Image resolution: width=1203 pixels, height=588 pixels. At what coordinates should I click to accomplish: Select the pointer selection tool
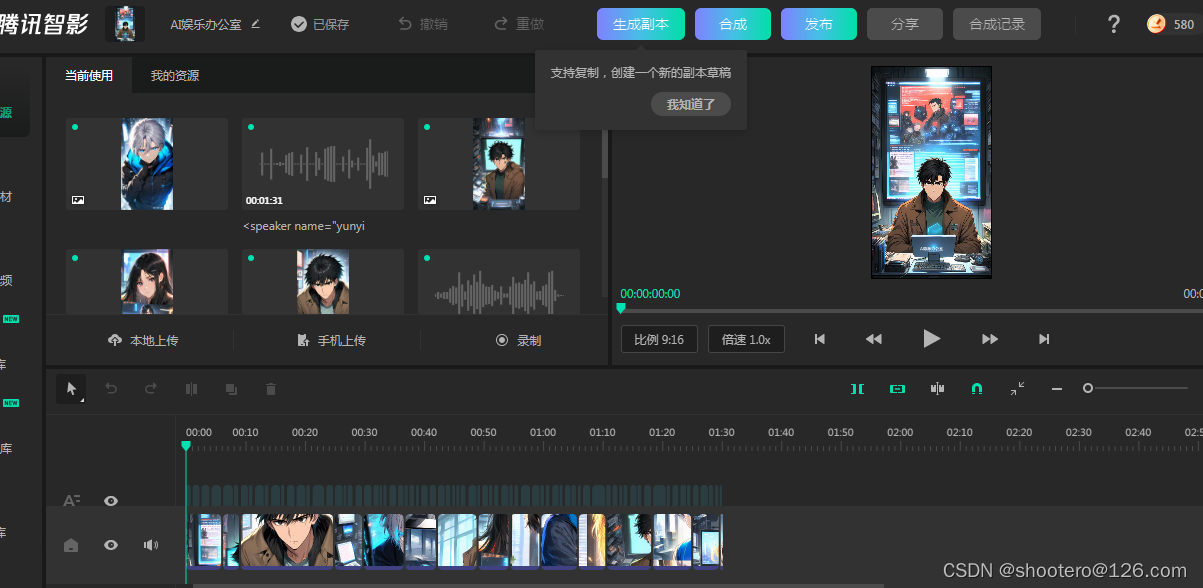70,389
